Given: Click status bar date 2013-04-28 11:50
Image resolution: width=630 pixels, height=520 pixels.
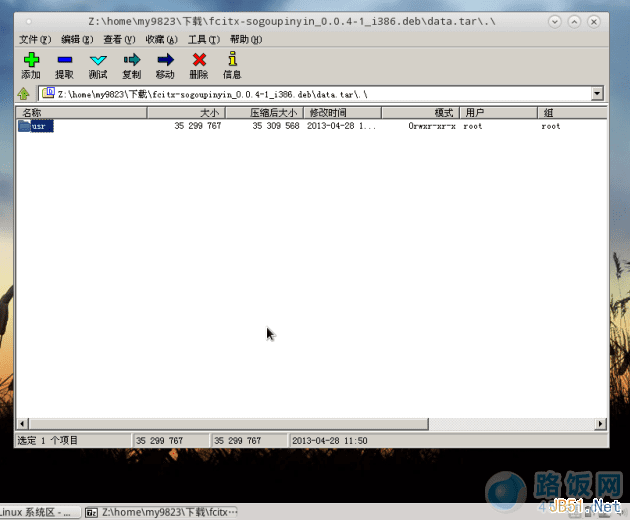Looking at the screenshot, I should [330, 441].
